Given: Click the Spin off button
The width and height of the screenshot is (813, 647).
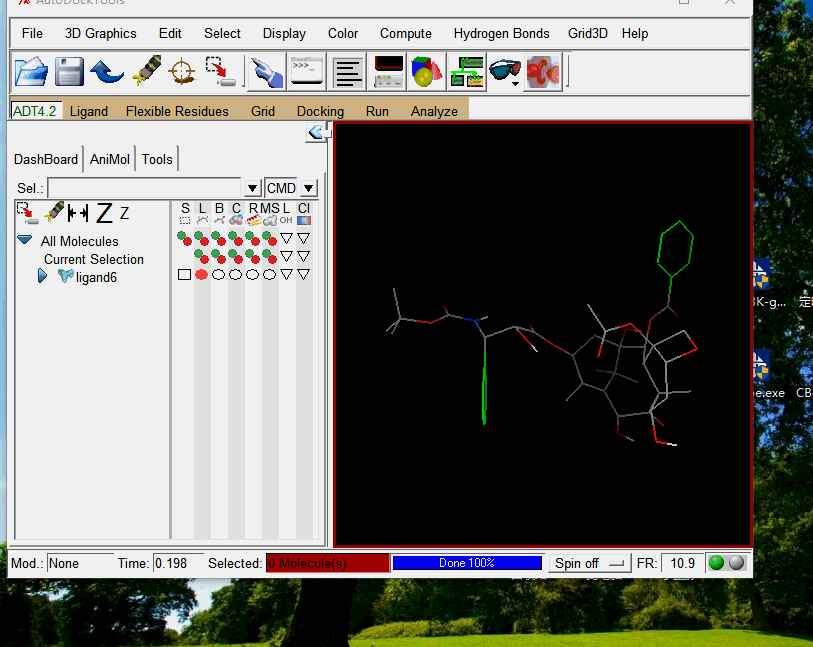Looking at the screenshot, I should coord(589,563).
